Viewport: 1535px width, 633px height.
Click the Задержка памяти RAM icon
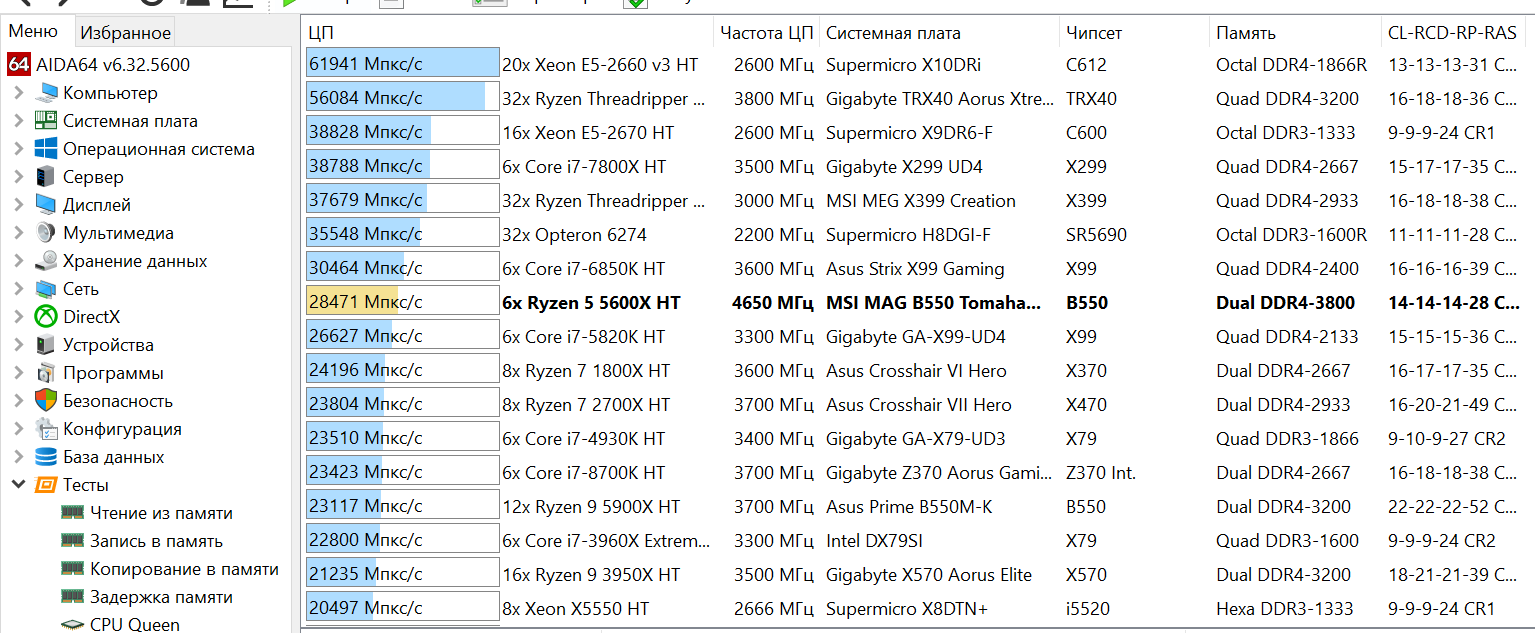click(x=72, y=597)
